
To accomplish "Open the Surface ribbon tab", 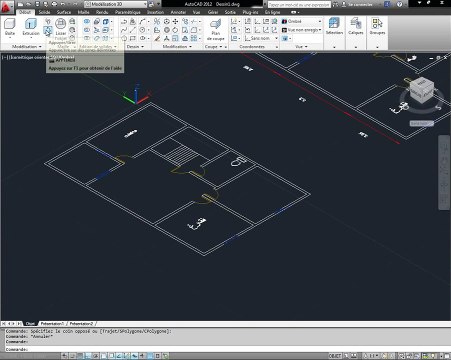I will (64, 12).
